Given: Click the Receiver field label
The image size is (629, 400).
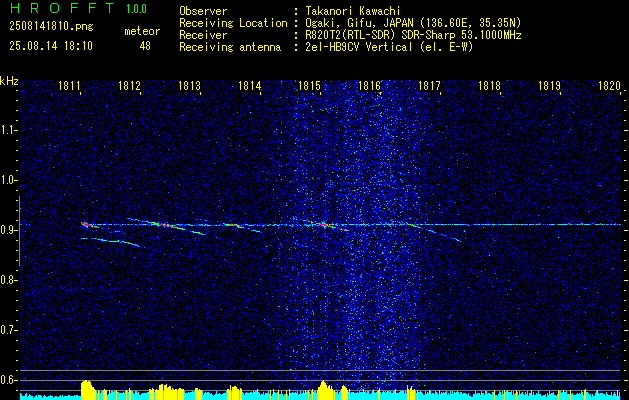Looking at the screenshot, I should (x=203, y=35).
